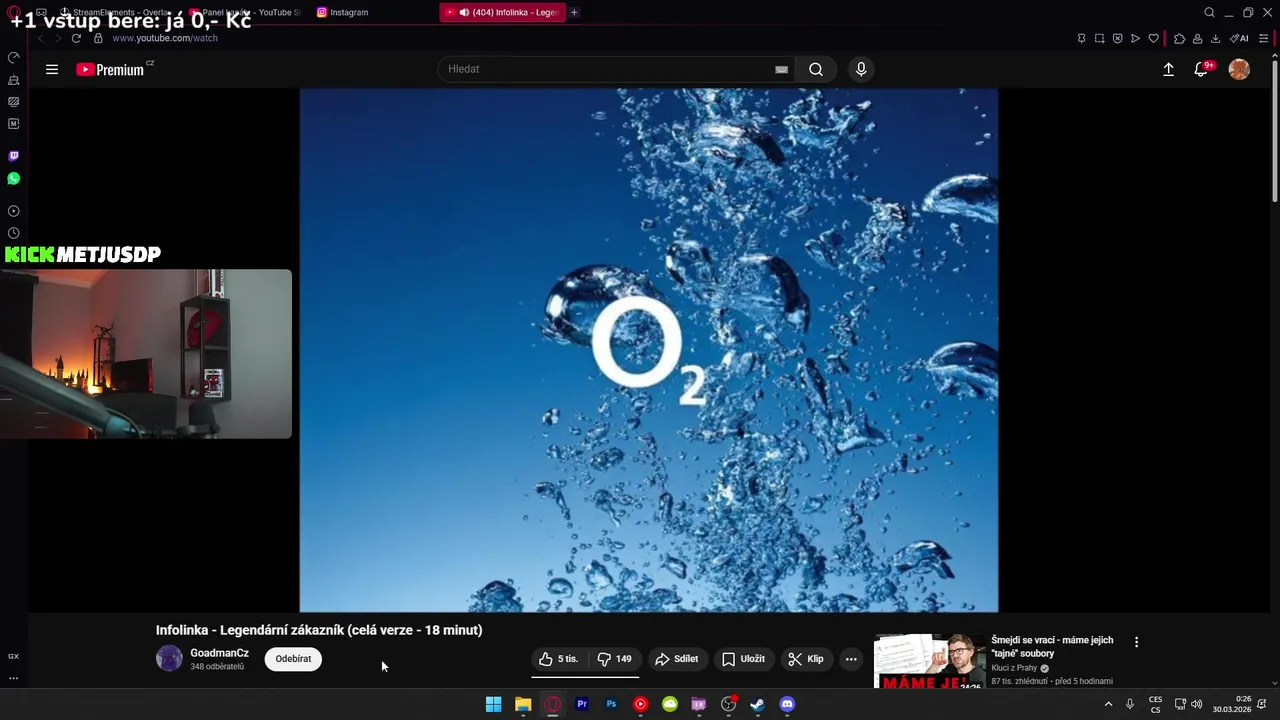The height and width of the screenshot is (720, 1280).
Task: Open the upload video icon
Action: (1168, 69)
